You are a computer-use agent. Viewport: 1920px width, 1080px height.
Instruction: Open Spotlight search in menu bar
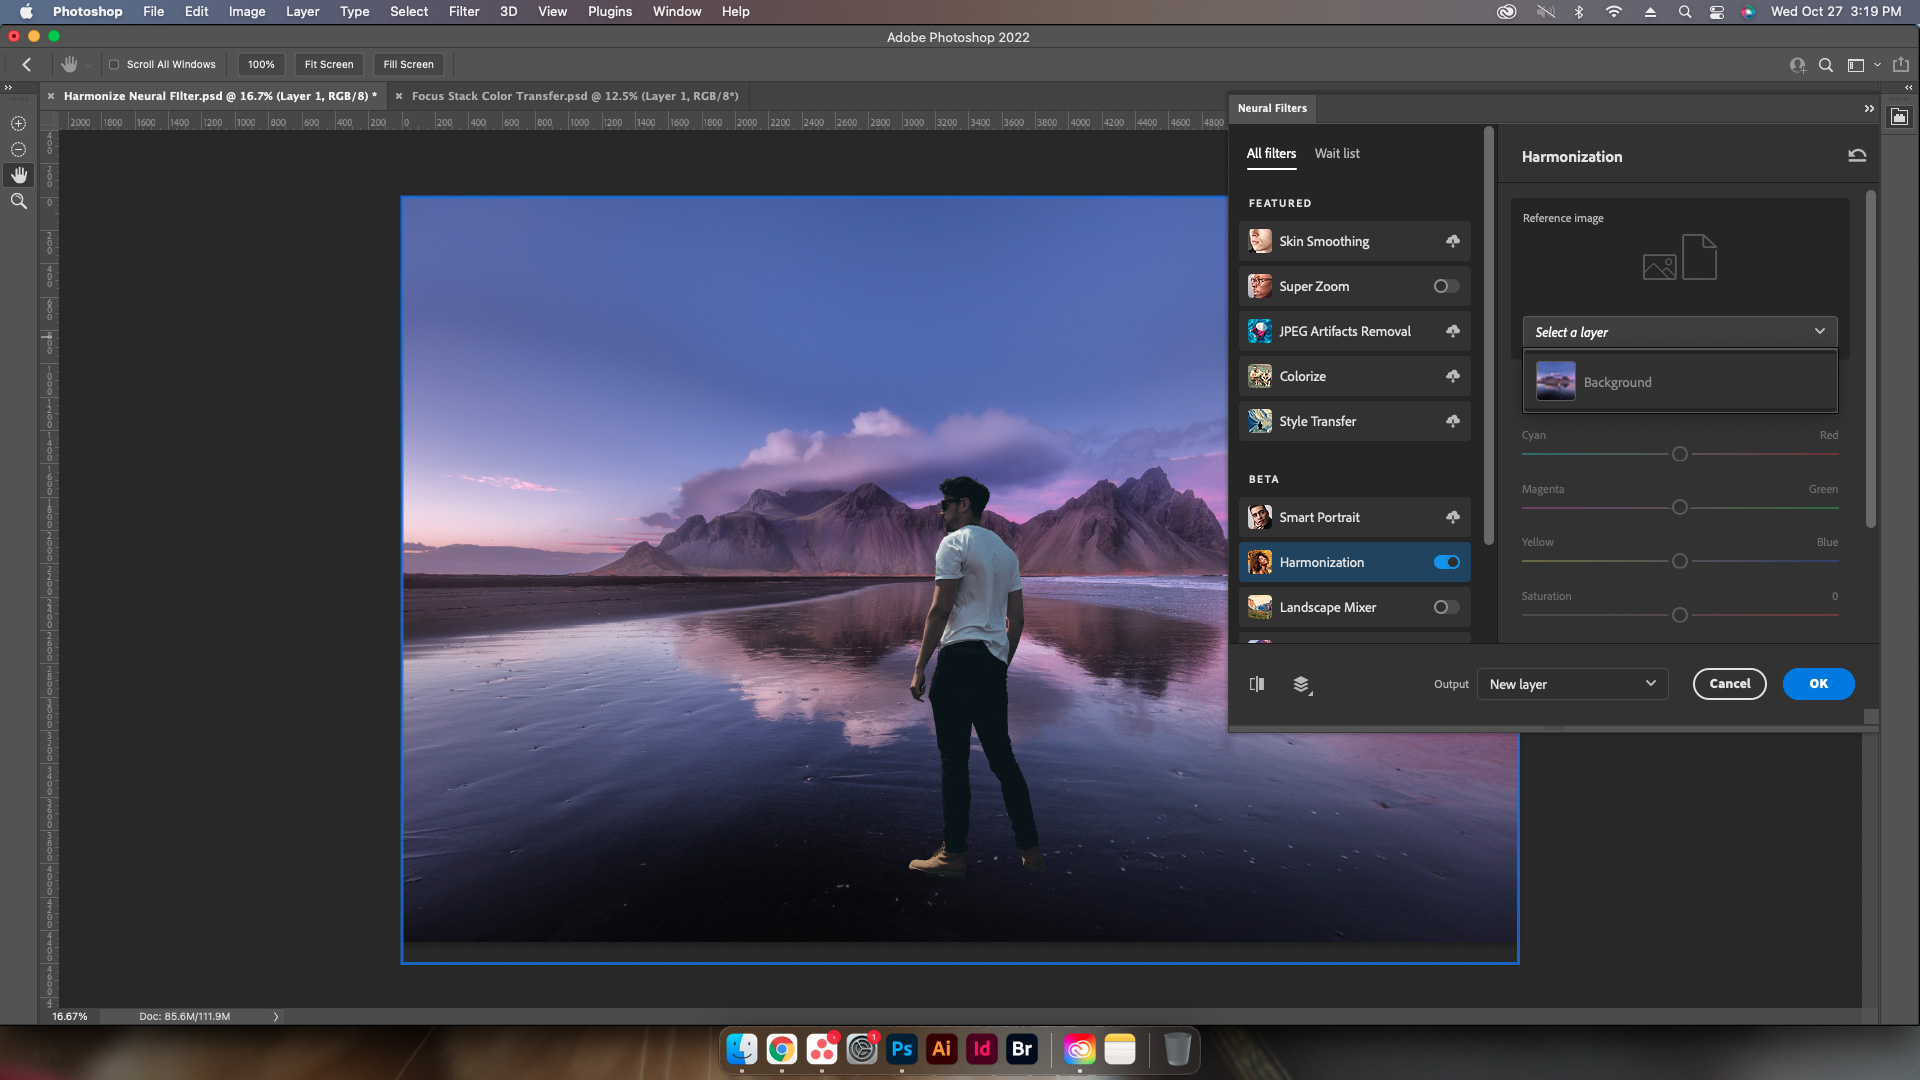click(x=1685, y=11)
